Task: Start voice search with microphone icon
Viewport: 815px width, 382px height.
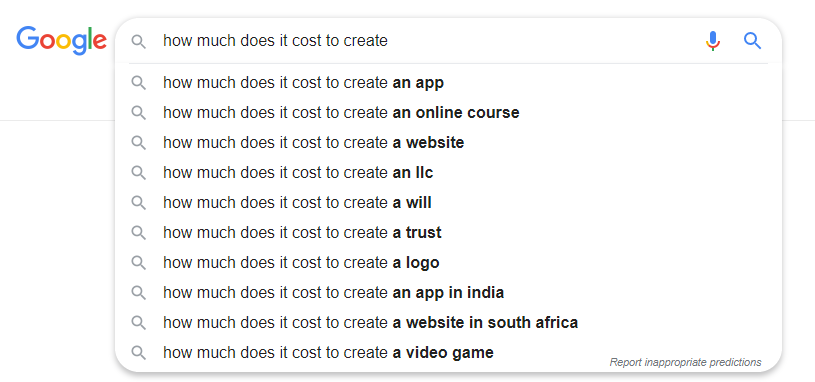Action: pos(713,41)
